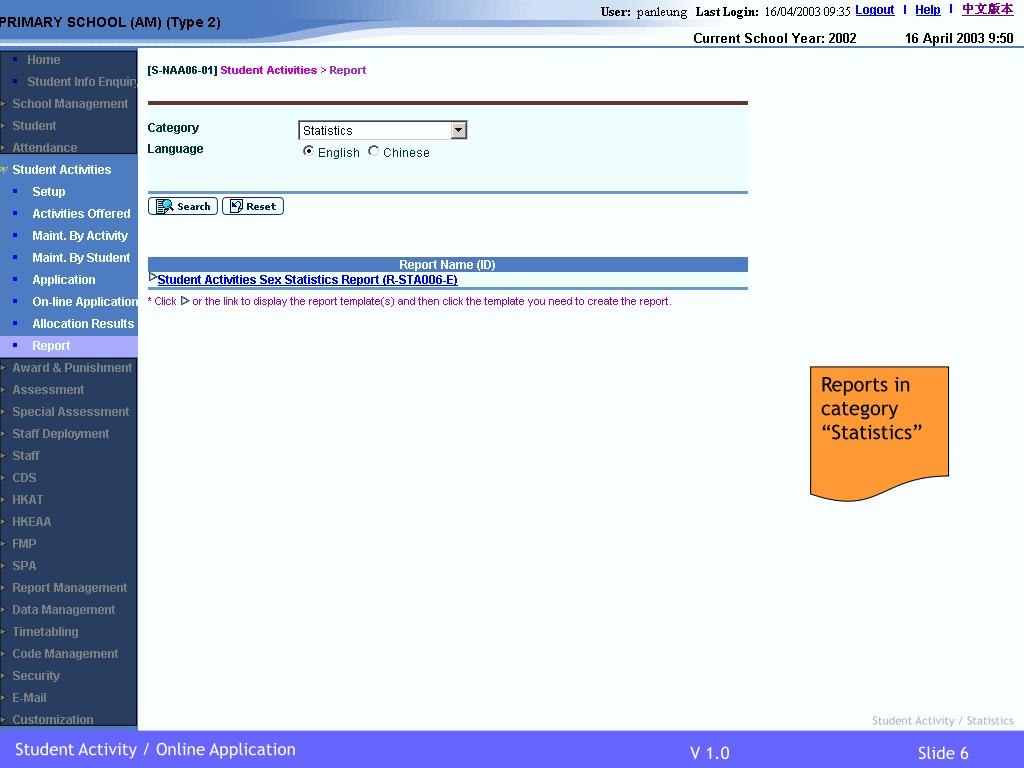The width and height of the screenshot is (1024, 768).
Task: Collapse the Student Activities menu
Action: pos(61,170)
